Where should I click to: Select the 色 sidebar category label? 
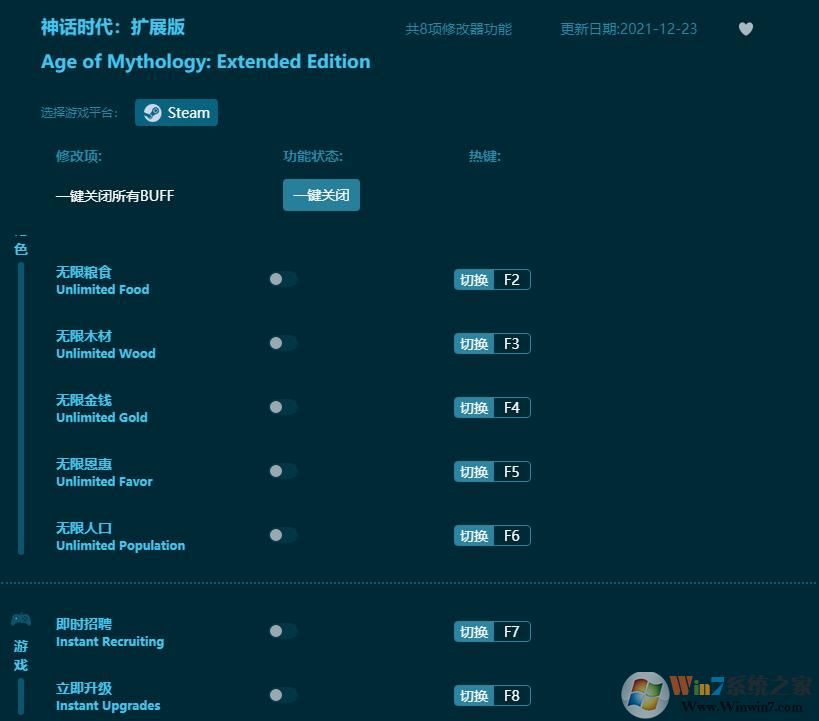[21, 249]
